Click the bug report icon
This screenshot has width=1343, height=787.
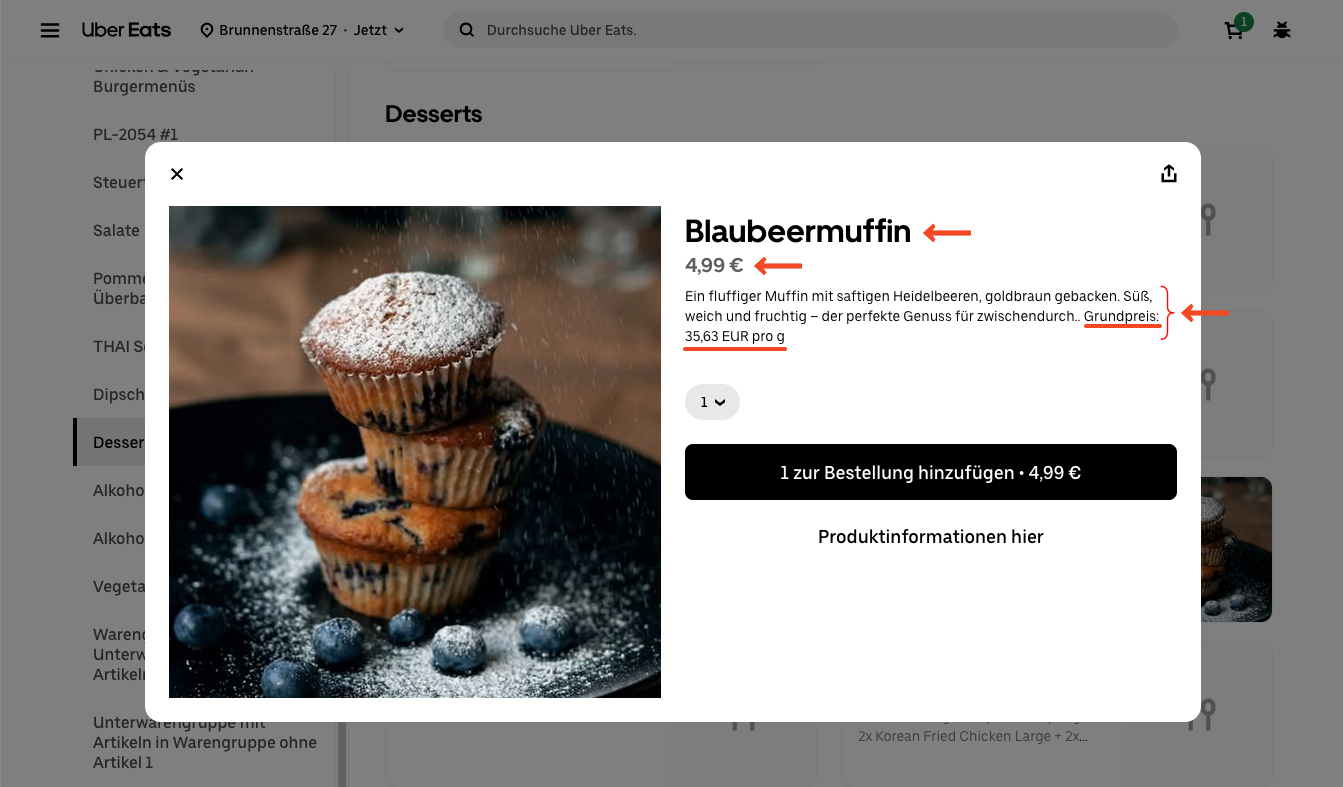tap(1282, 30)
